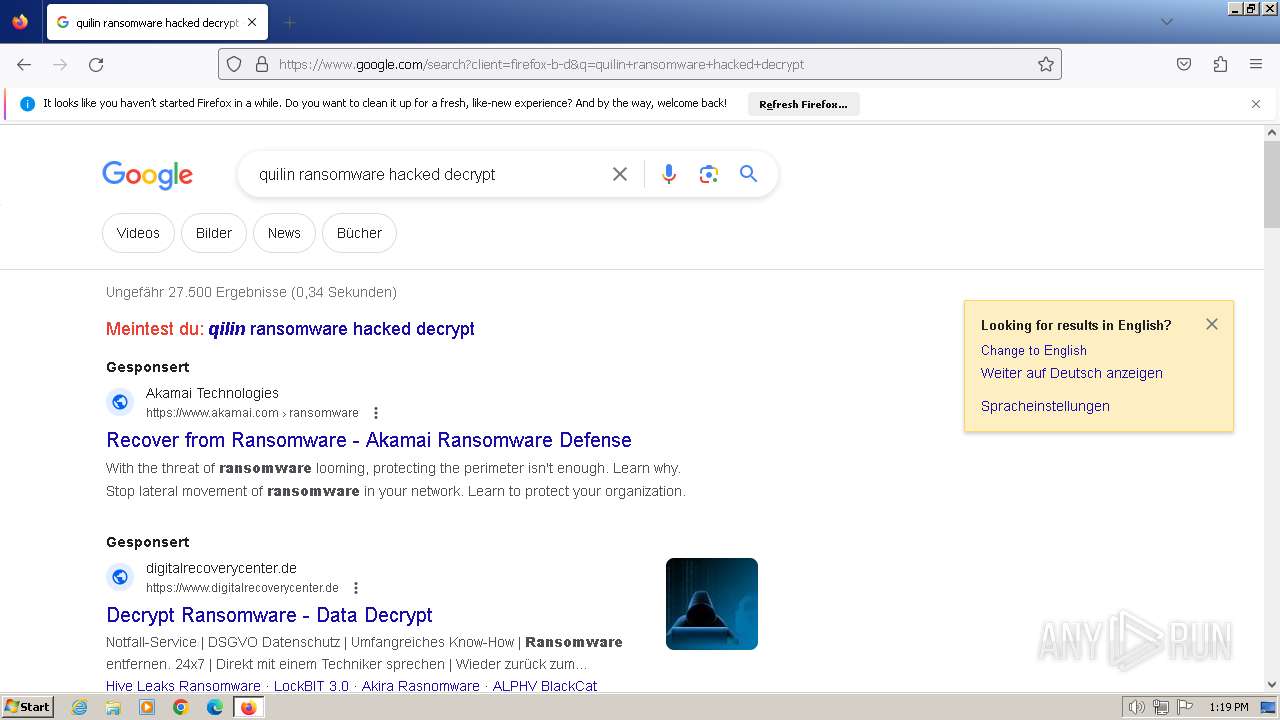Image resolution: width=1280 pixels, height=720 pixels.
Task: Launch Google Chrome from taskbar
Action: (181, 707)
